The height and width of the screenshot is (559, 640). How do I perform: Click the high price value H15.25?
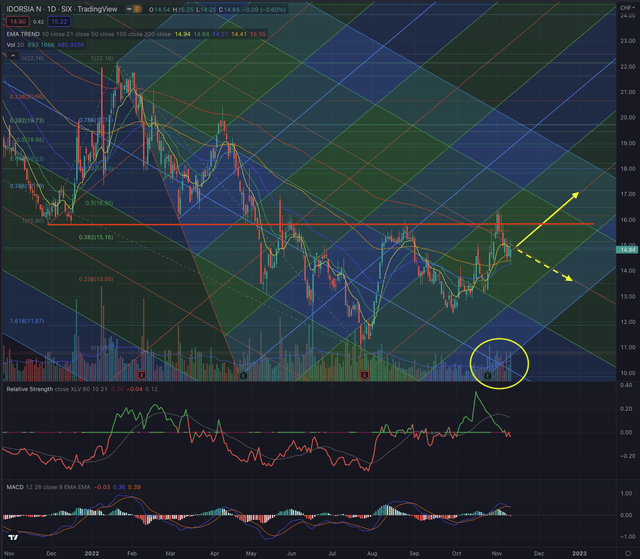[183, 9]
